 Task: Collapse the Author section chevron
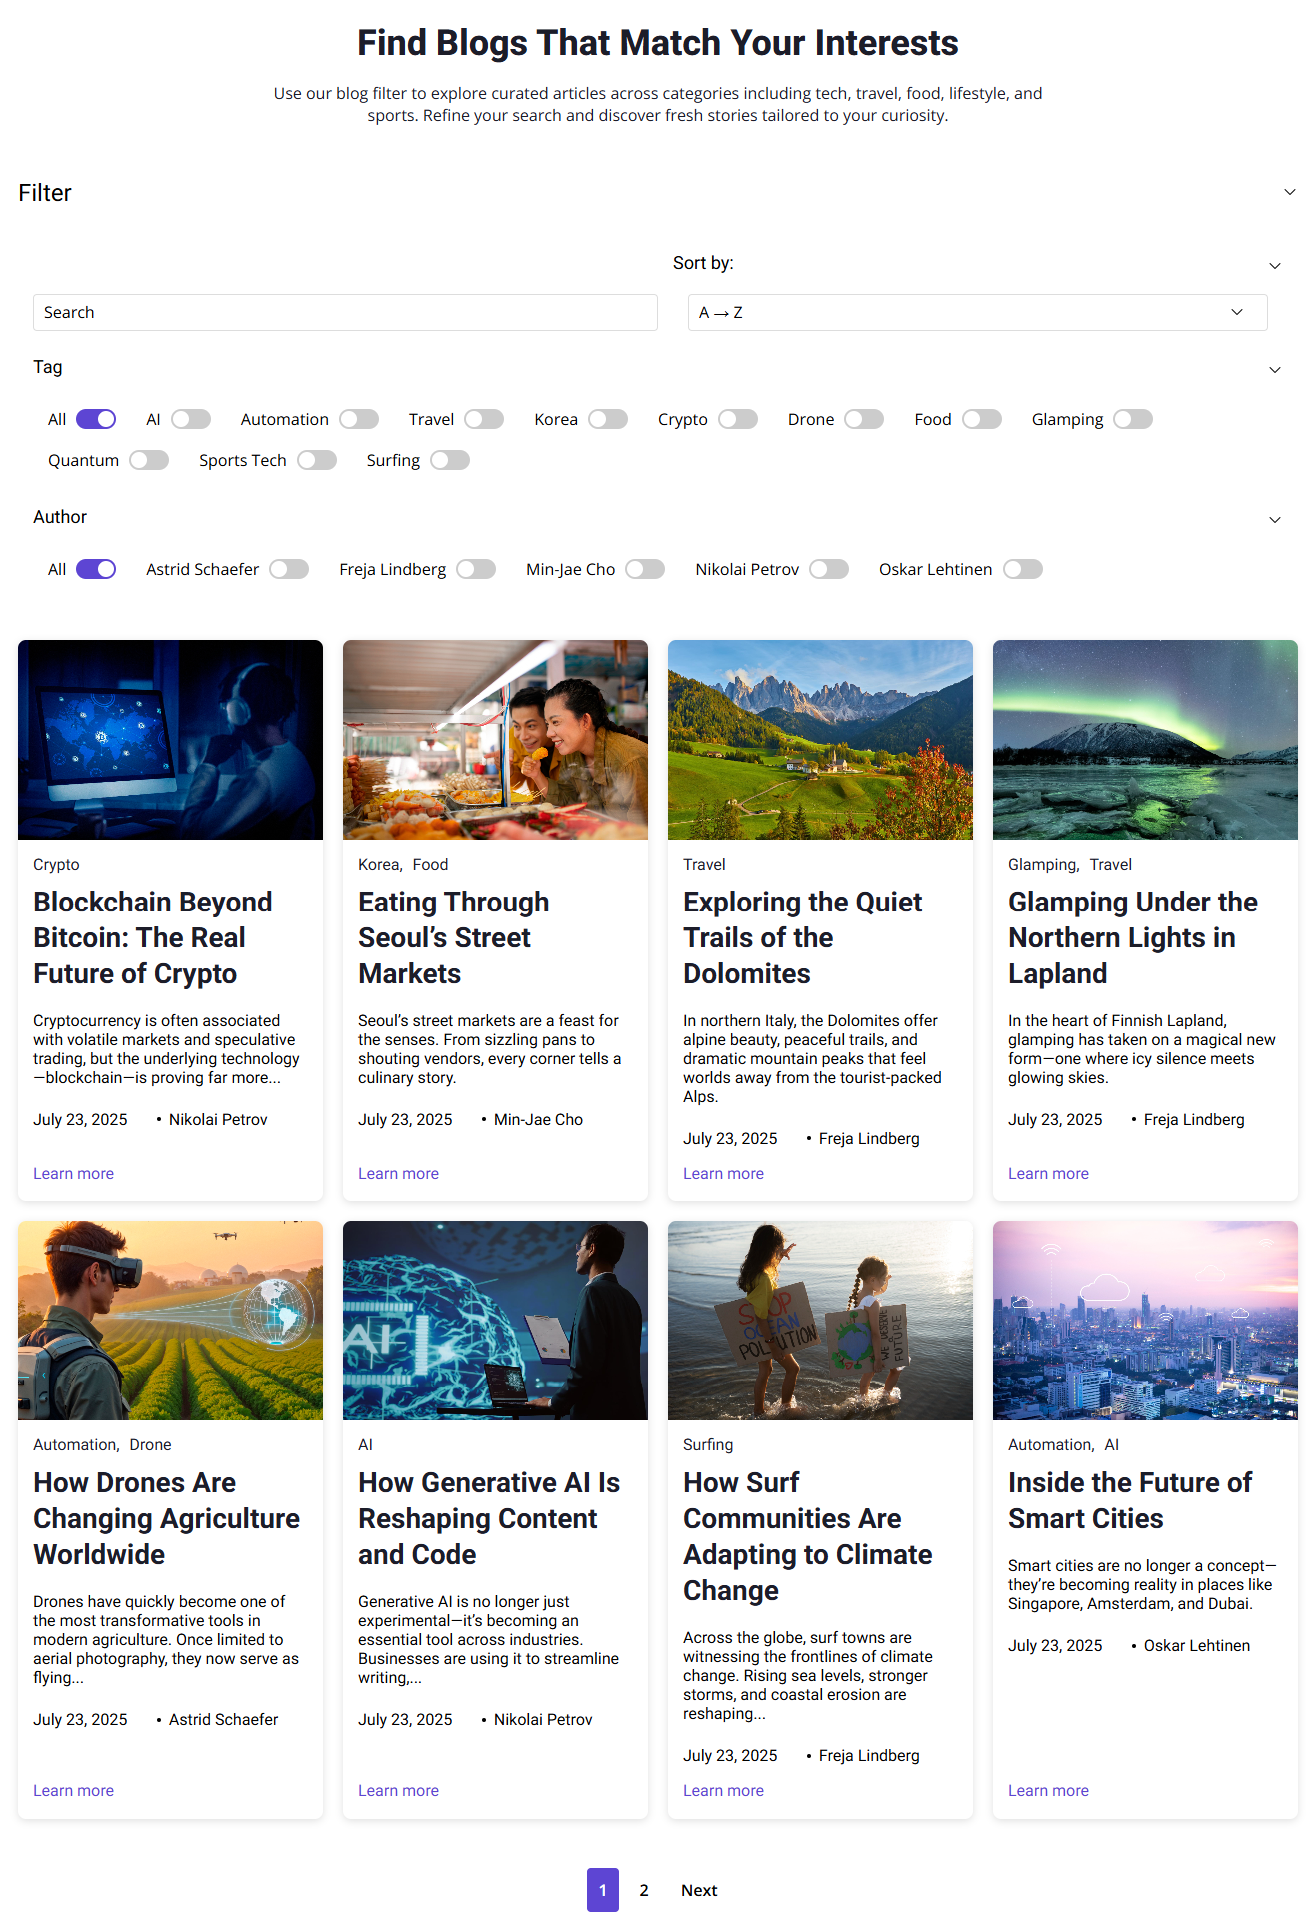(1274, 519)
